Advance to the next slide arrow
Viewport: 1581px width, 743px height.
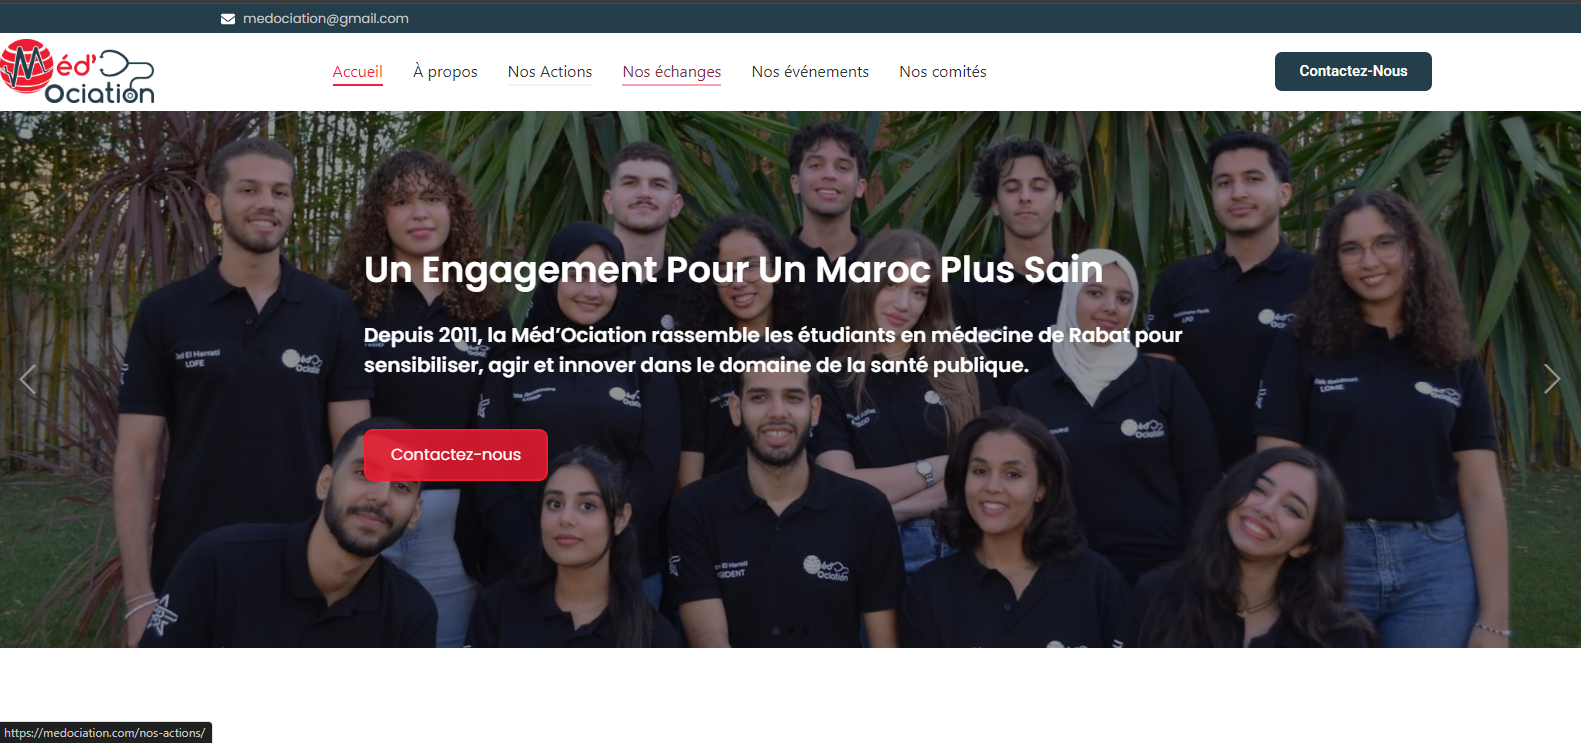click(x=1552, y=379)
